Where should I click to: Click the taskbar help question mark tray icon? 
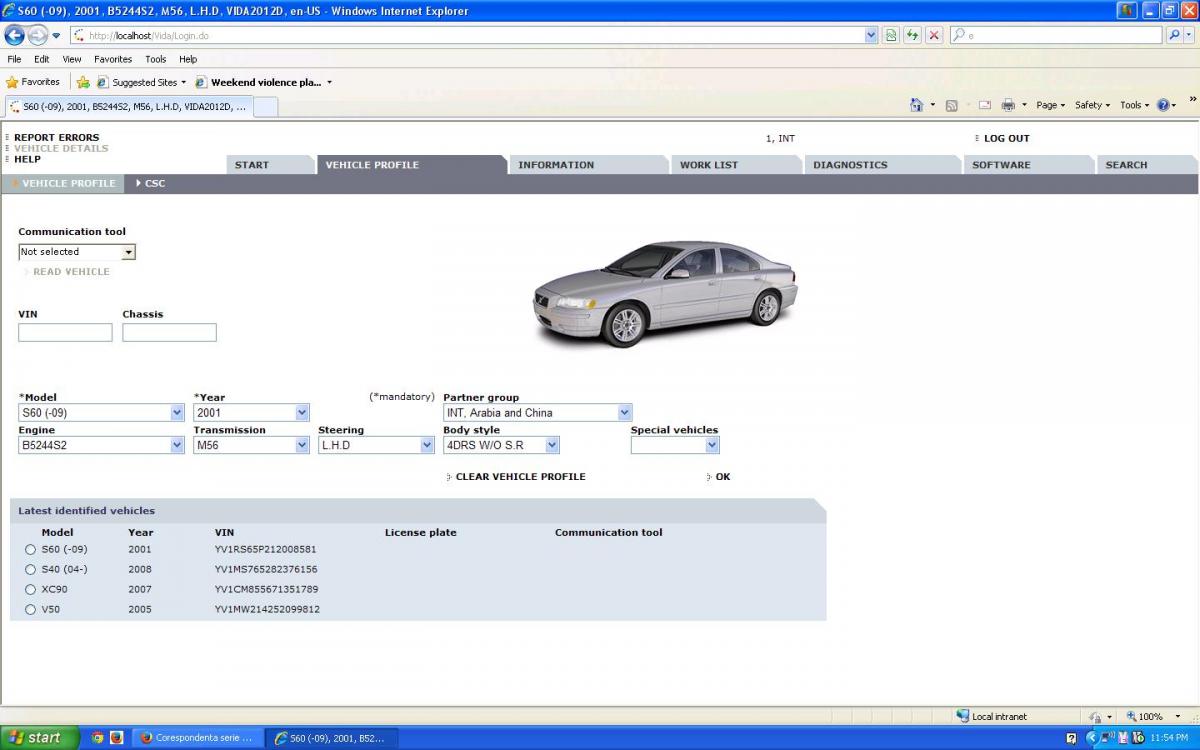pyautogui.click(x=1071, y=738)
